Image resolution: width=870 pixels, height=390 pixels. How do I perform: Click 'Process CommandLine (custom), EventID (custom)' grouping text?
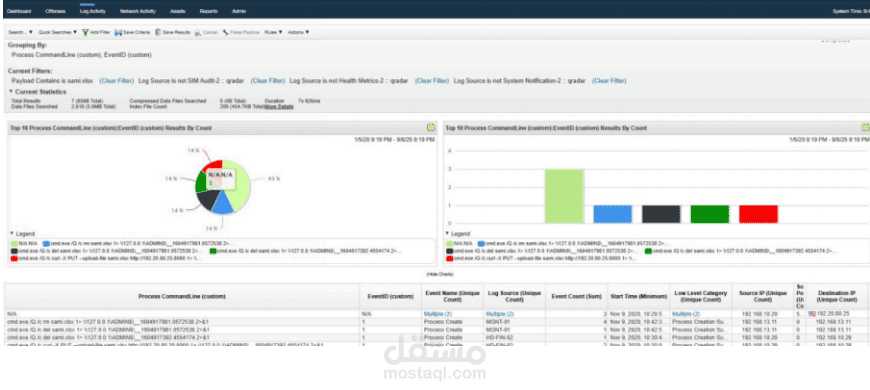tap(82, 55)
